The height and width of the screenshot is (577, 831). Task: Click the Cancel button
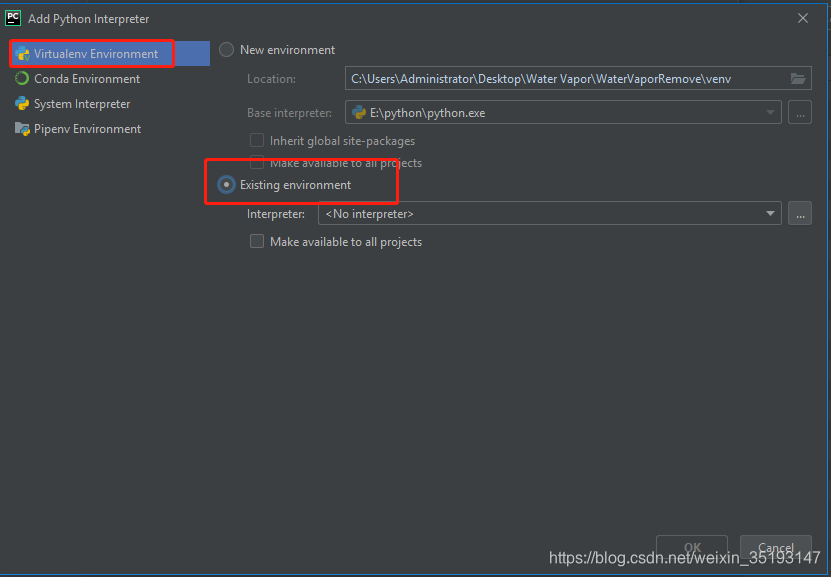click(776, 547)
